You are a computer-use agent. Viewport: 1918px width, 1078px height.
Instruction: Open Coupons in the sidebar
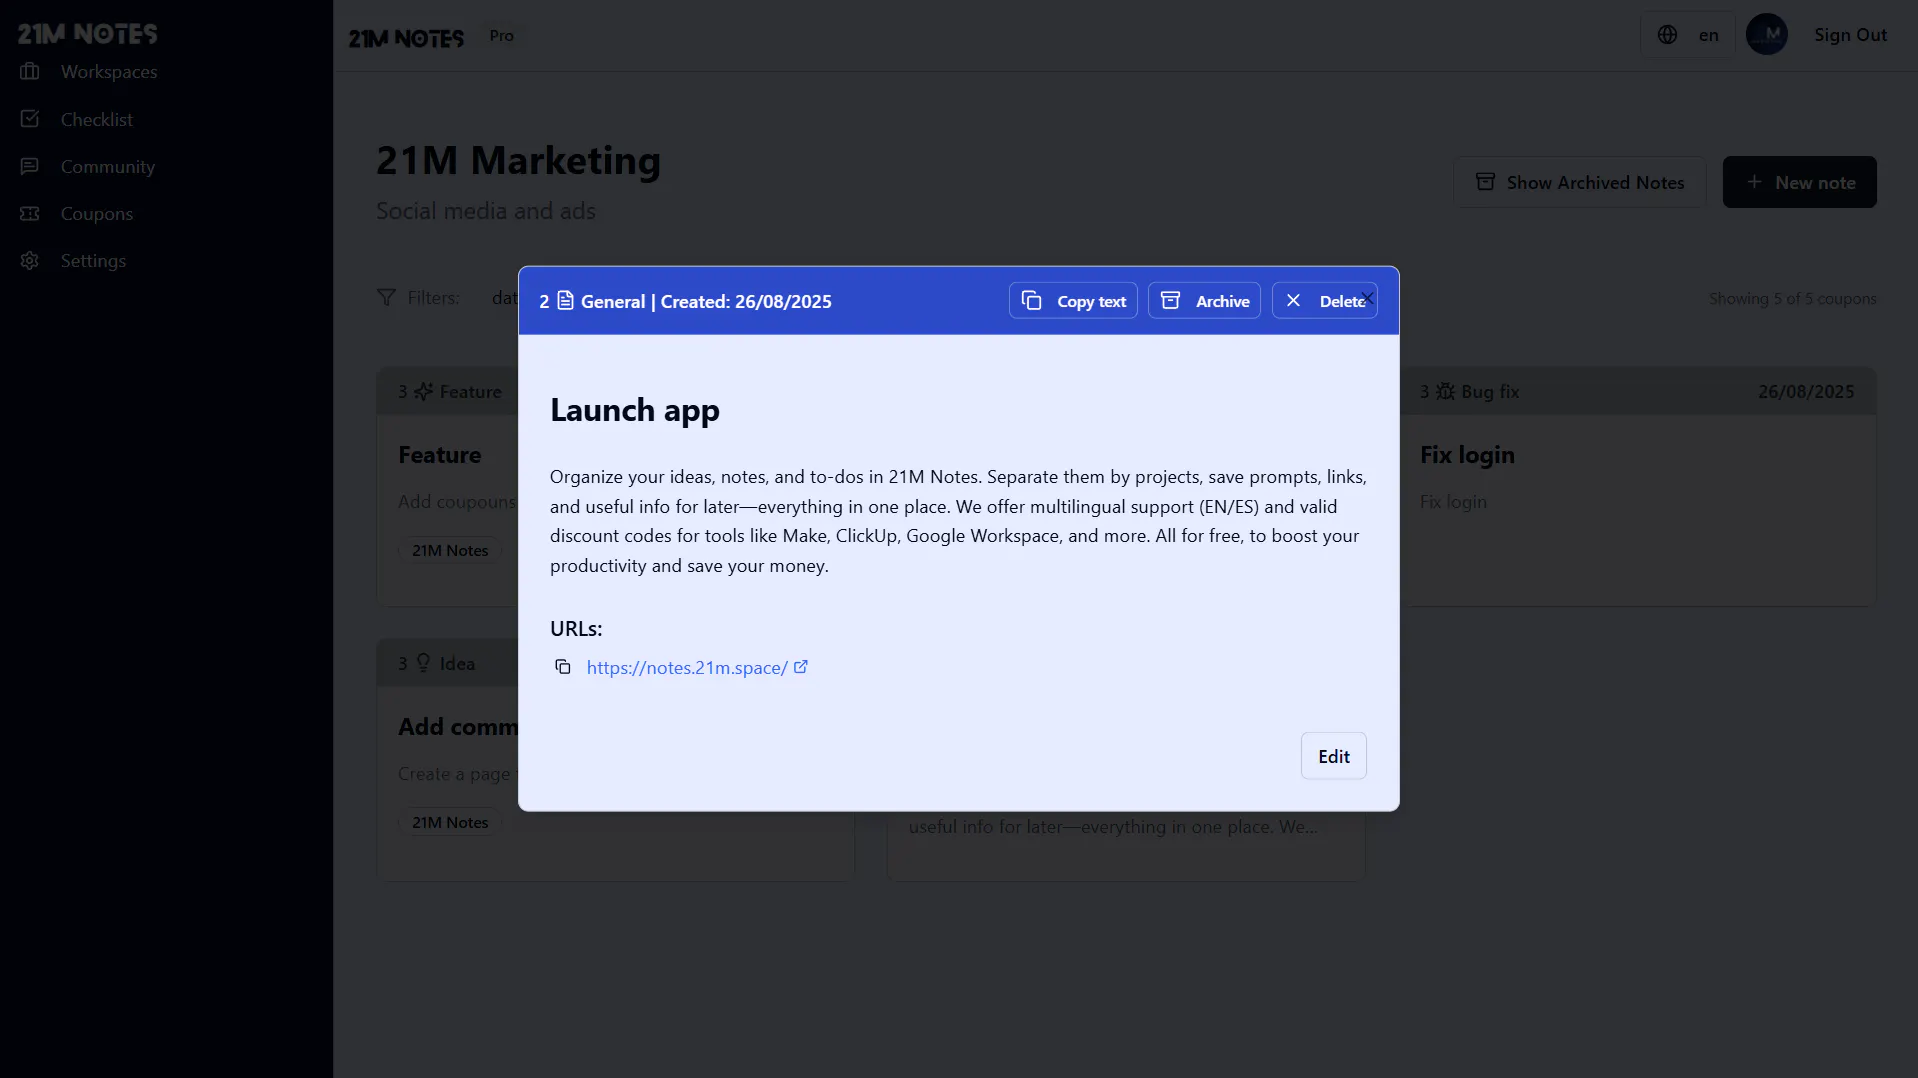(96, 213)
